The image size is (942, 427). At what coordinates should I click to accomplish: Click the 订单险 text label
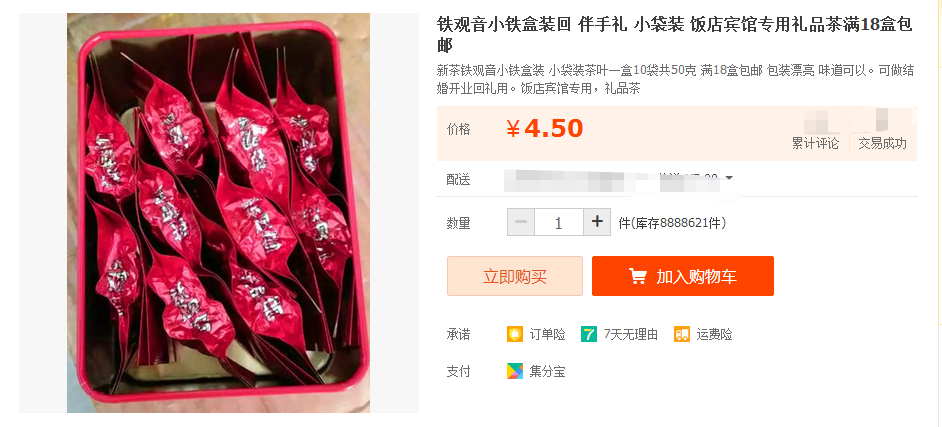click(x=547, y=335)
